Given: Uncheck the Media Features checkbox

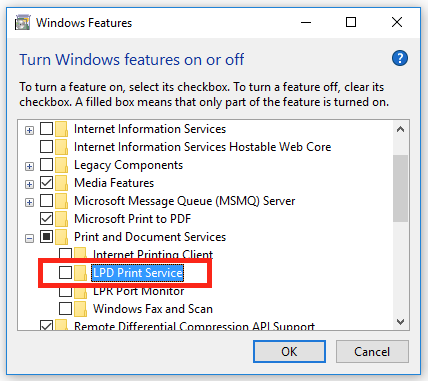Looking at the screenshot, I should 46,183.
